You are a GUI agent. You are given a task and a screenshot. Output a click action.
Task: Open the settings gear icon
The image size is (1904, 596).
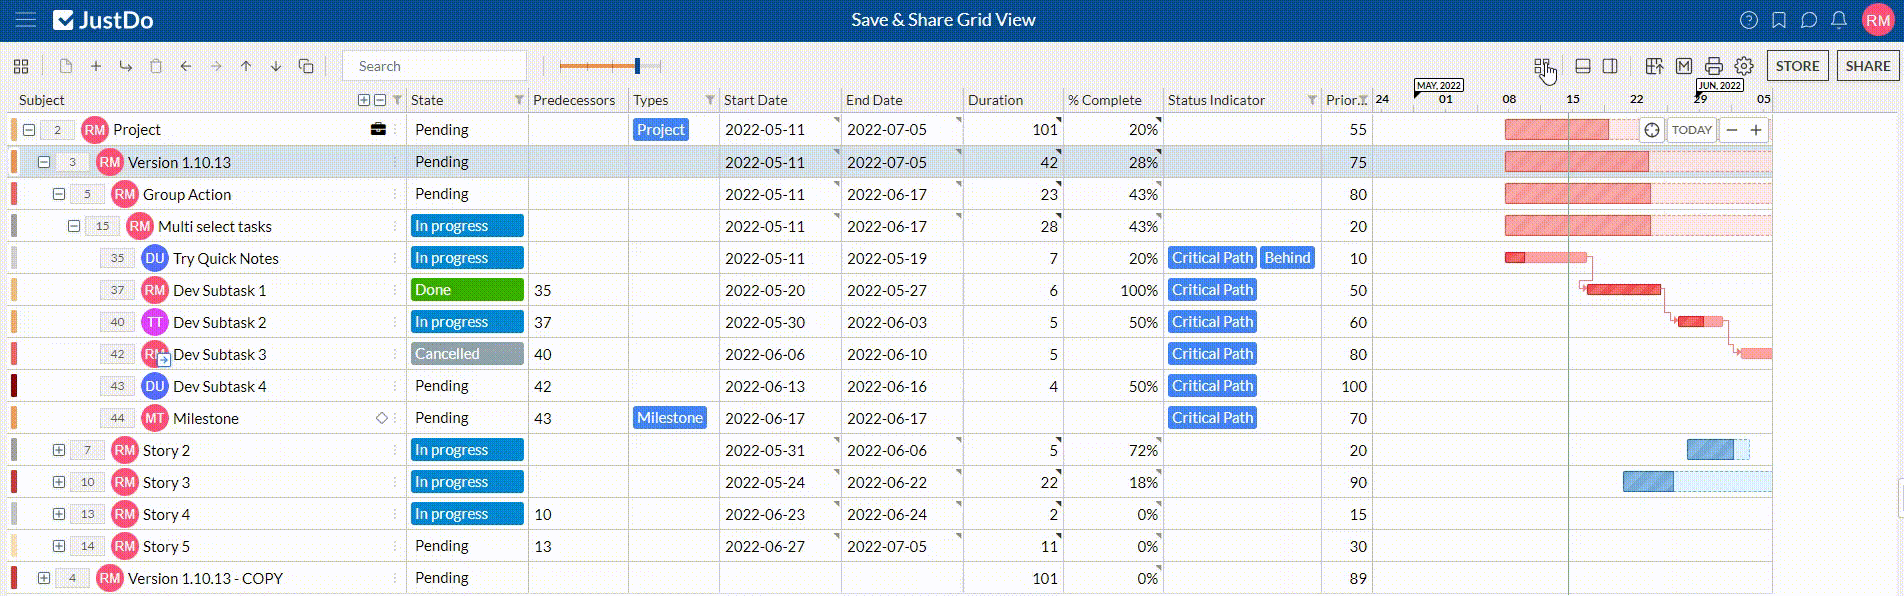[x=1744, y=66]
